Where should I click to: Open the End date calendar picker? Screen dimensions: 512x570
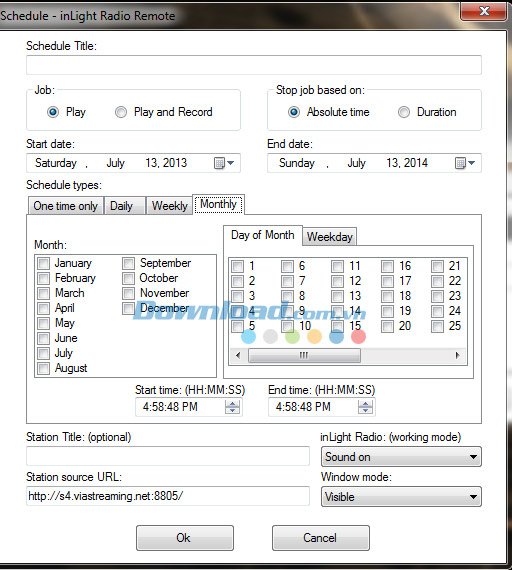pyautogui.click(x=465, y=163)
